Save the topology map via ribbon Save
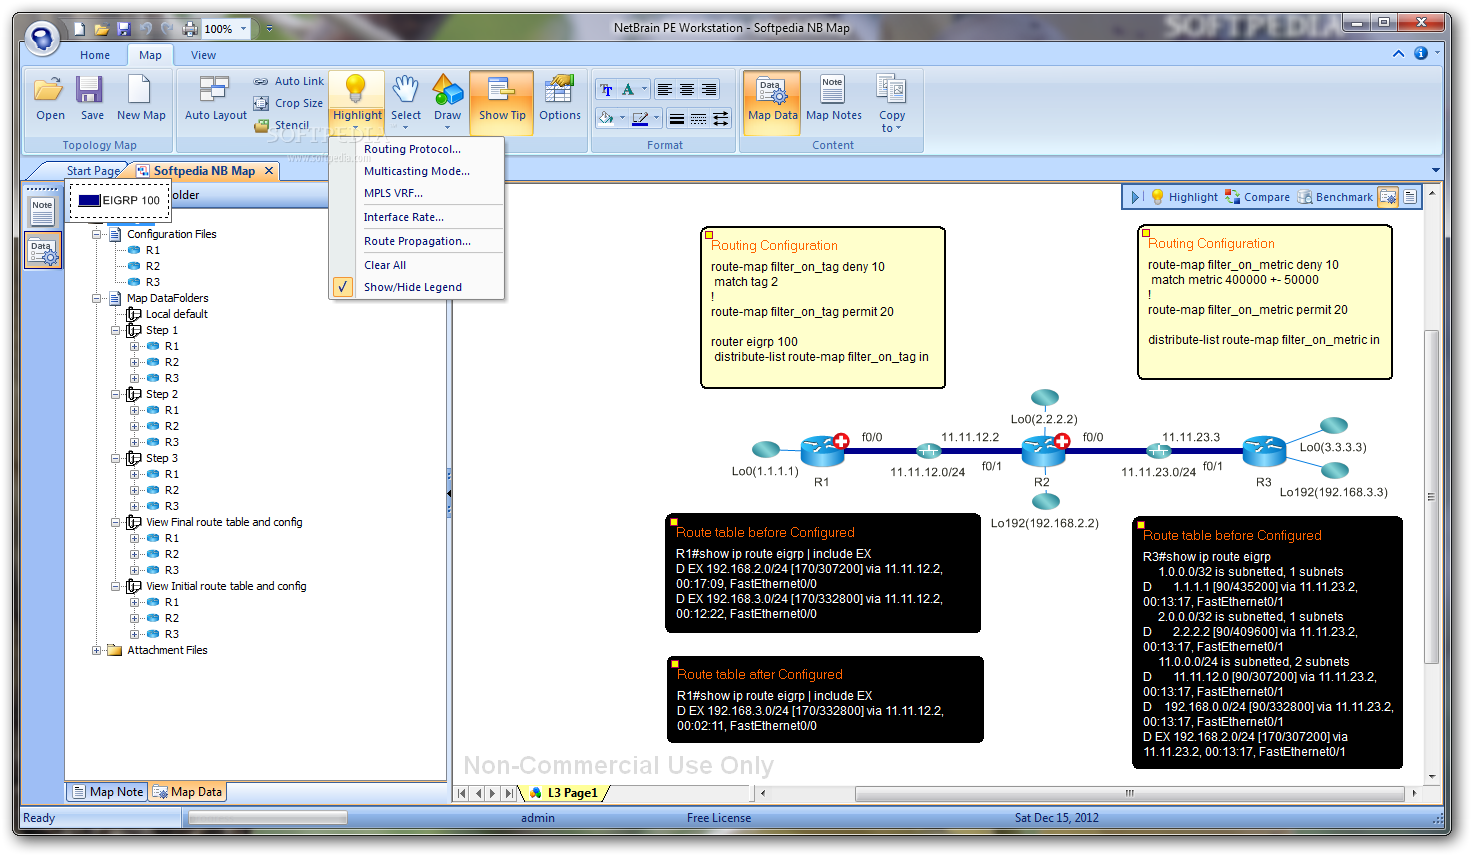1472x856 pixels. [x=92, y=98]
